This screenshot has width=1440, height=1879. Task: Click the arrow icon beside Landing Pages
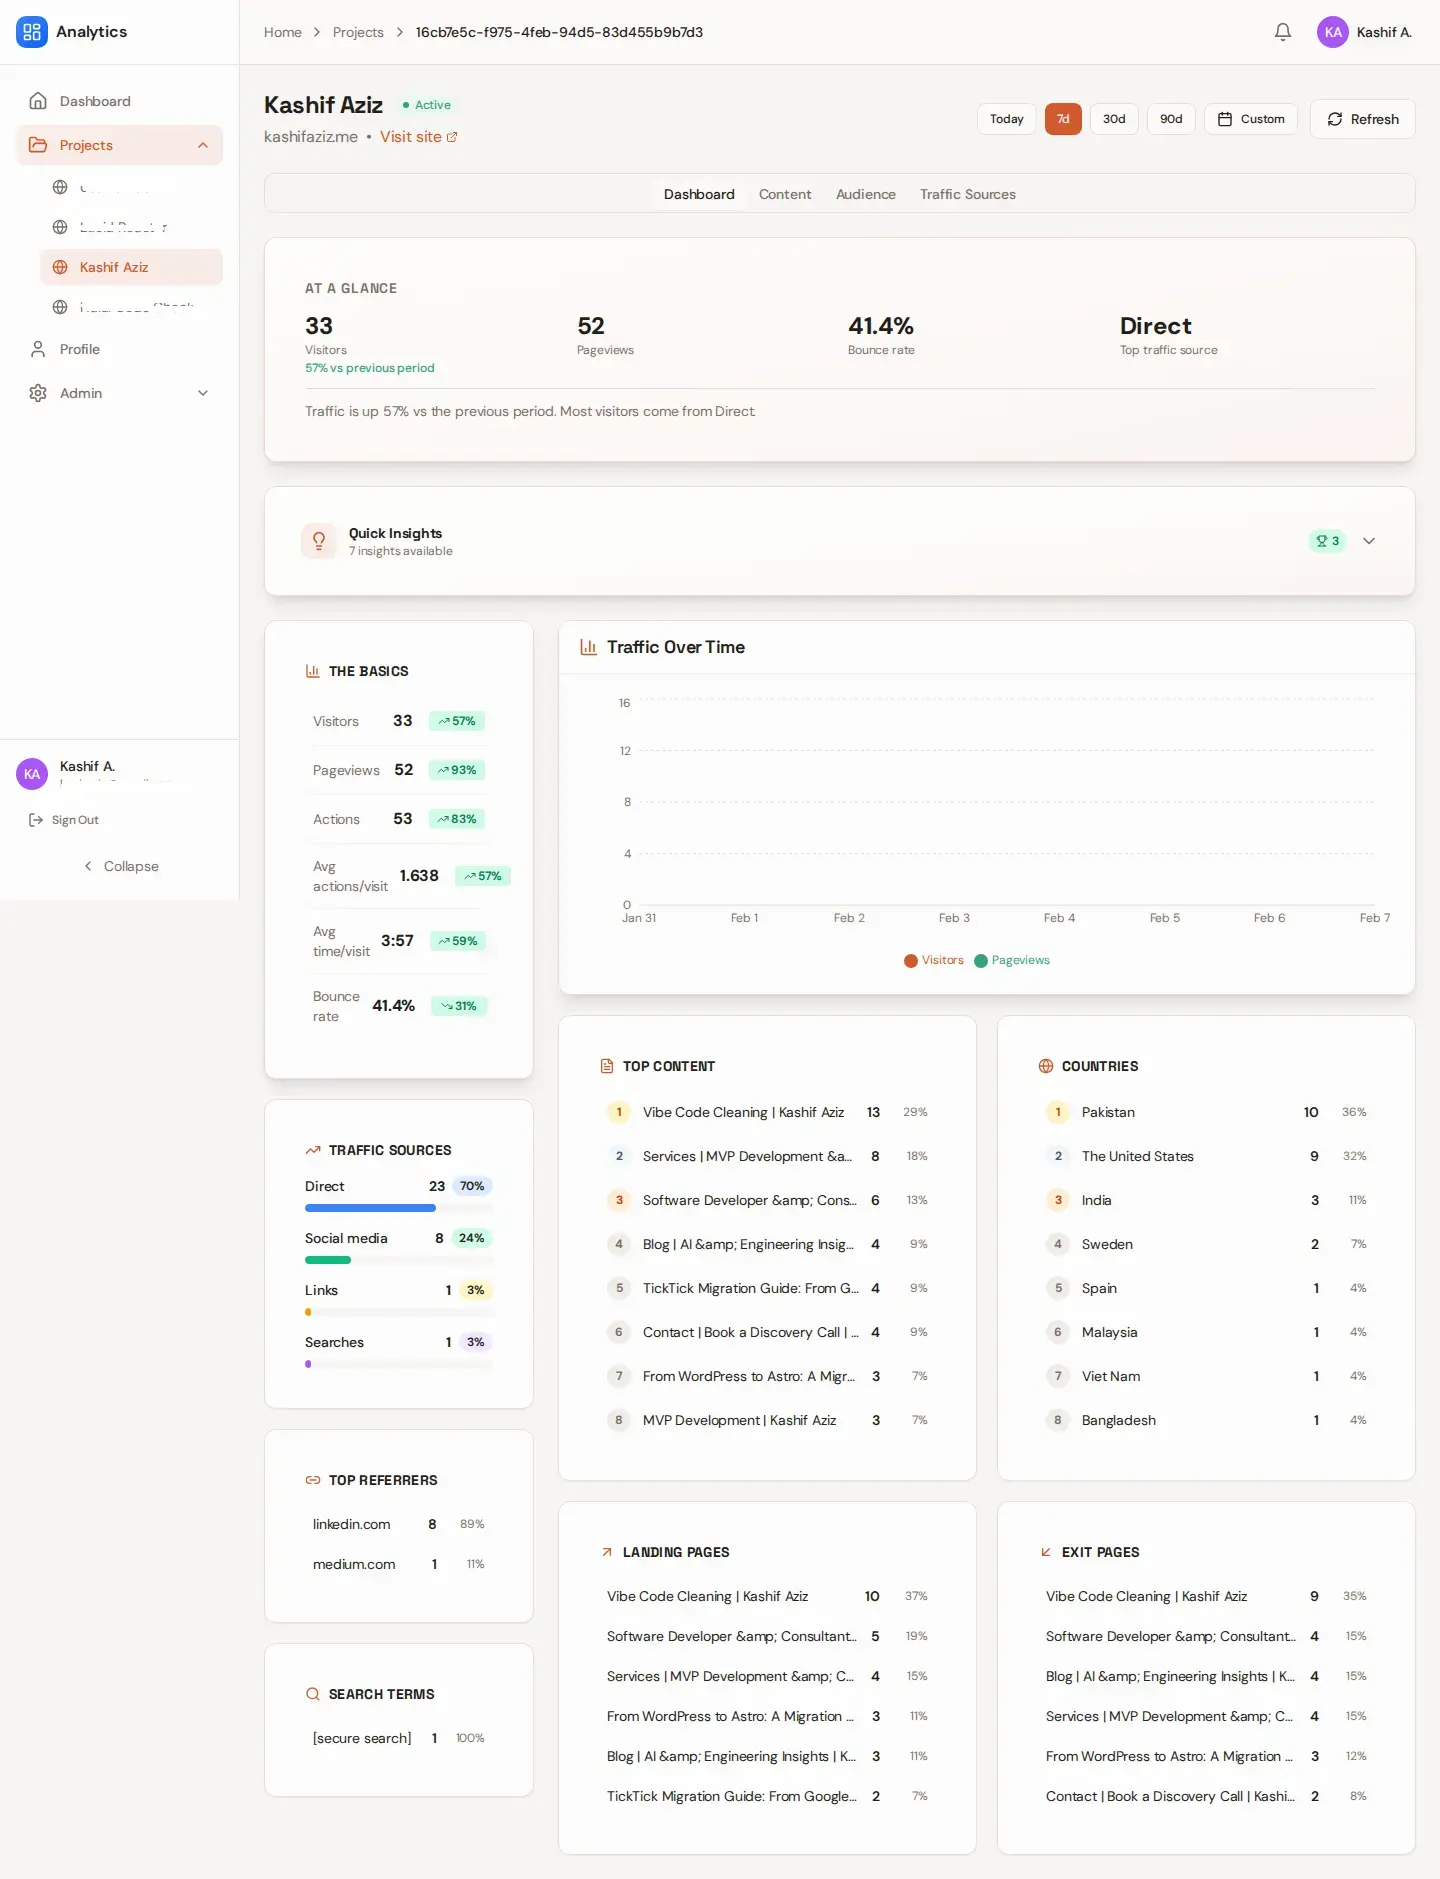tap(607, 1552)
